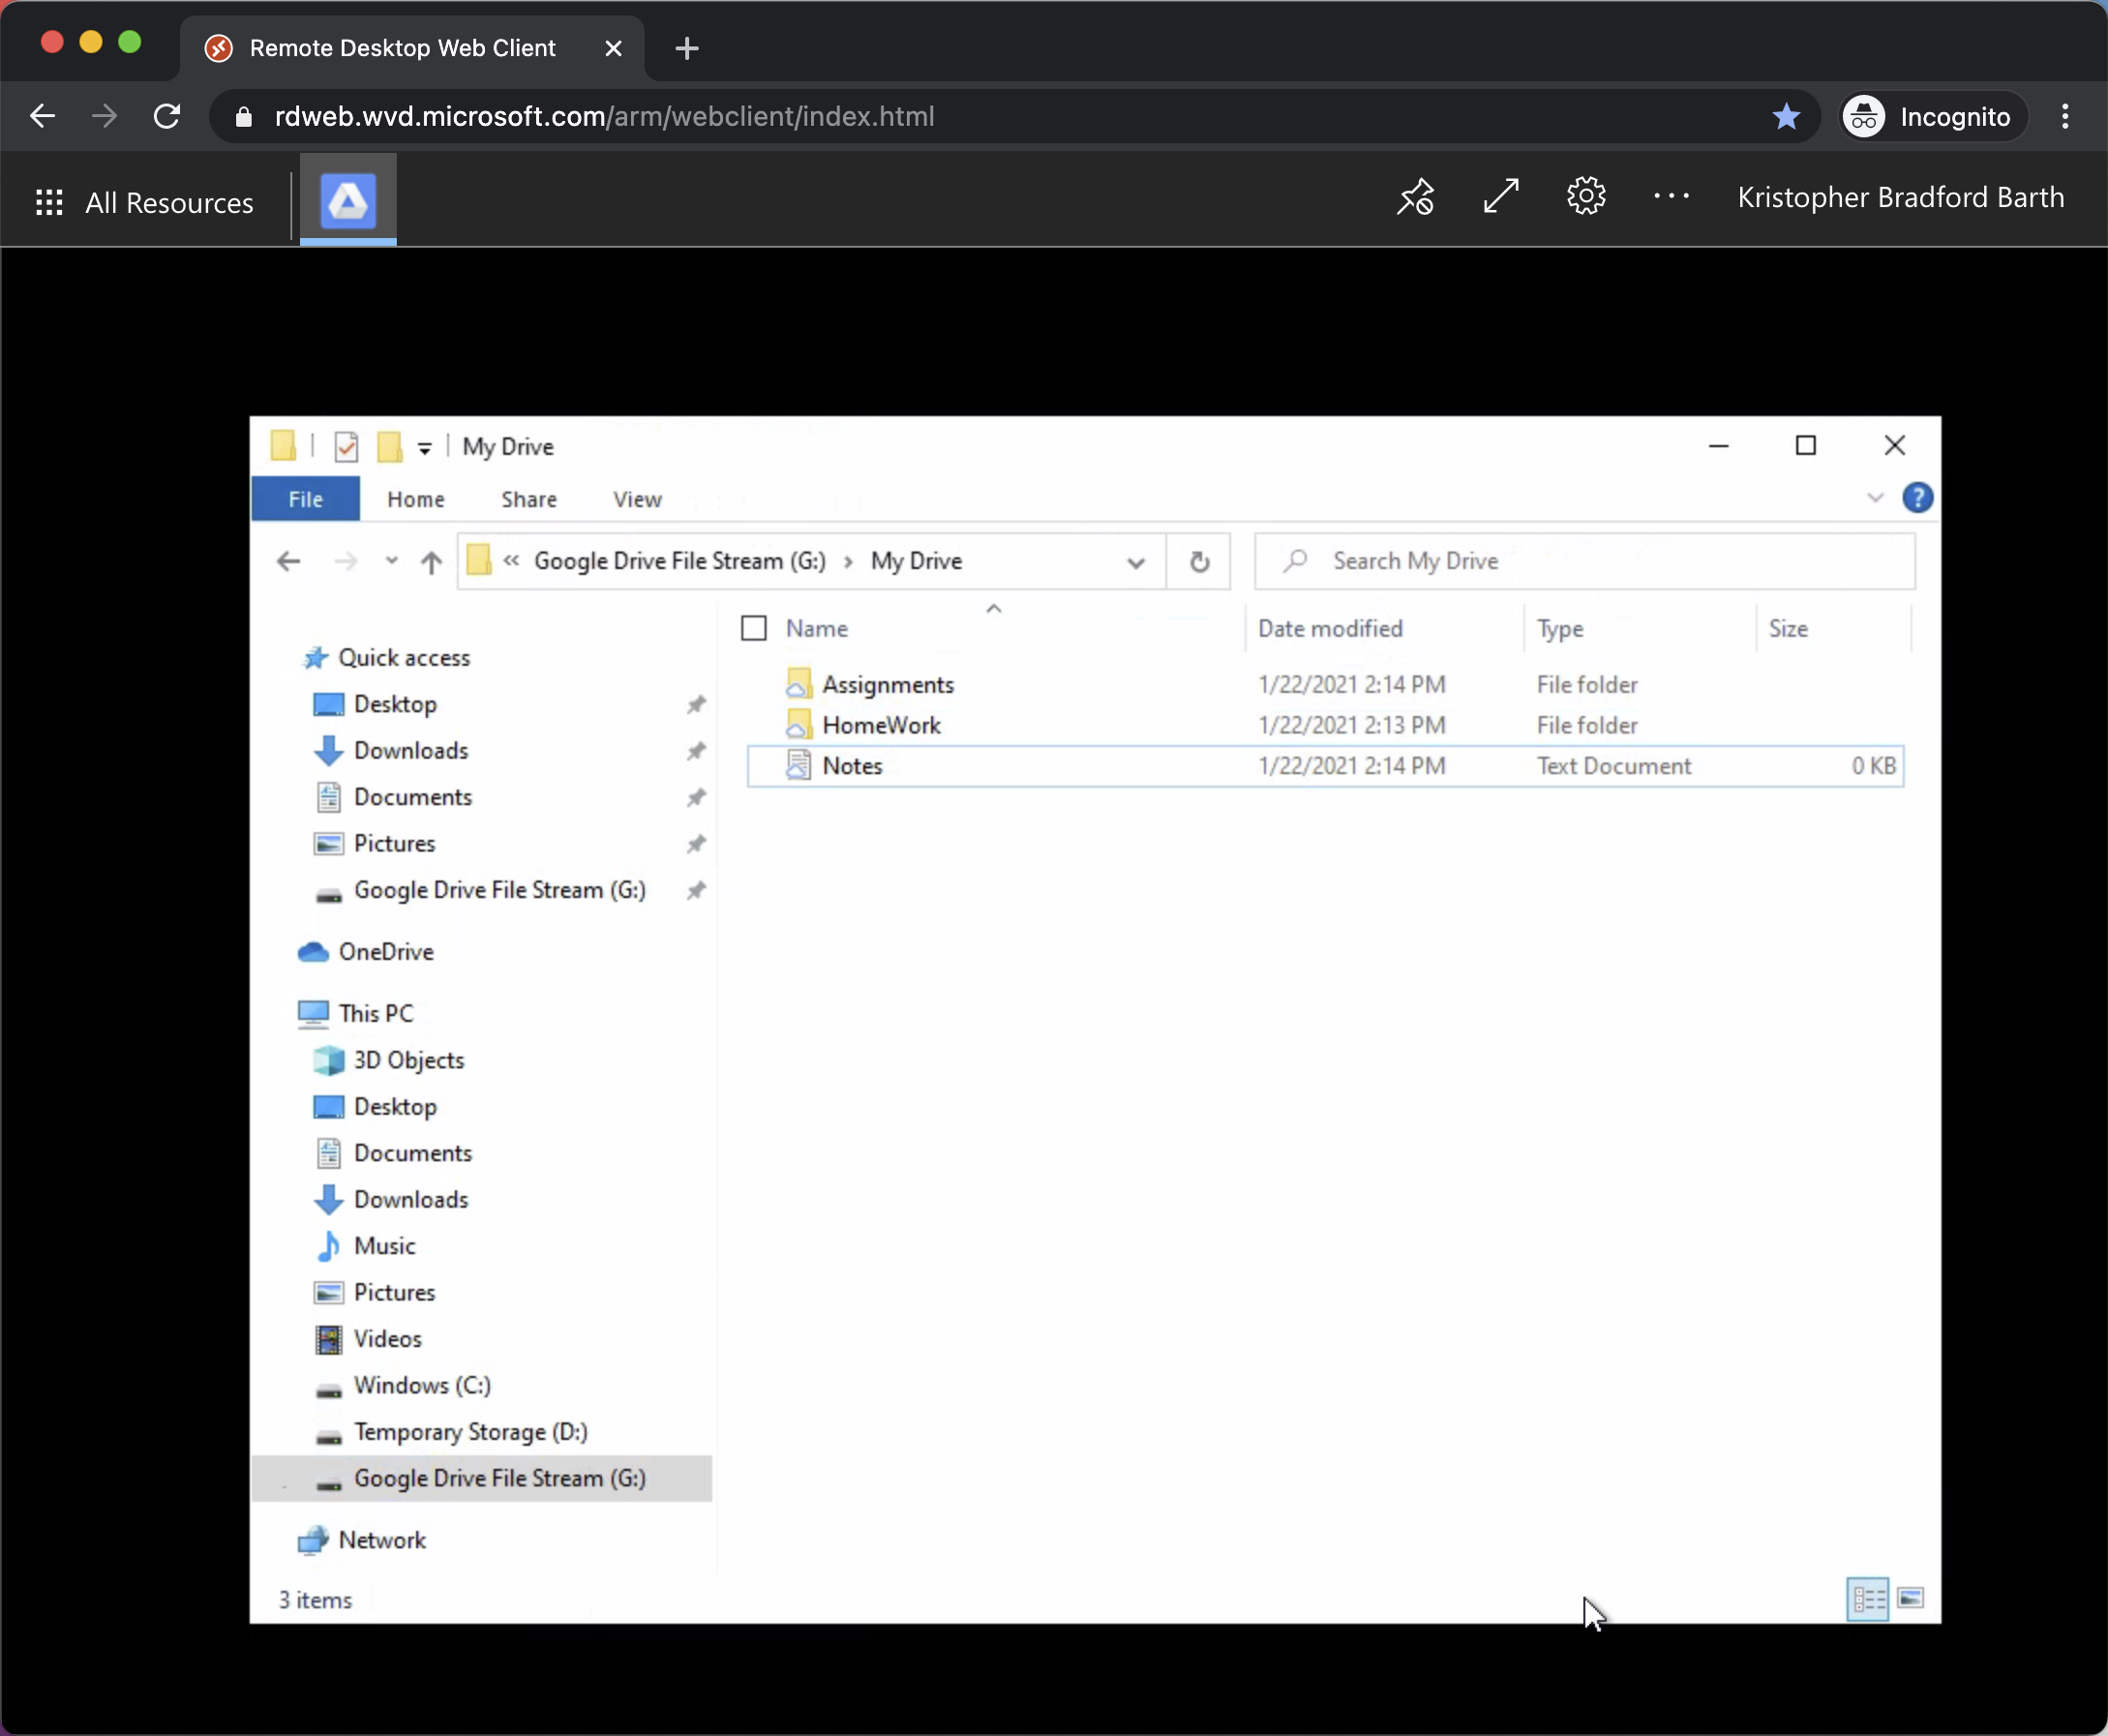Customize Quick Access Toolbar dropdown arrow

(425, 448)
